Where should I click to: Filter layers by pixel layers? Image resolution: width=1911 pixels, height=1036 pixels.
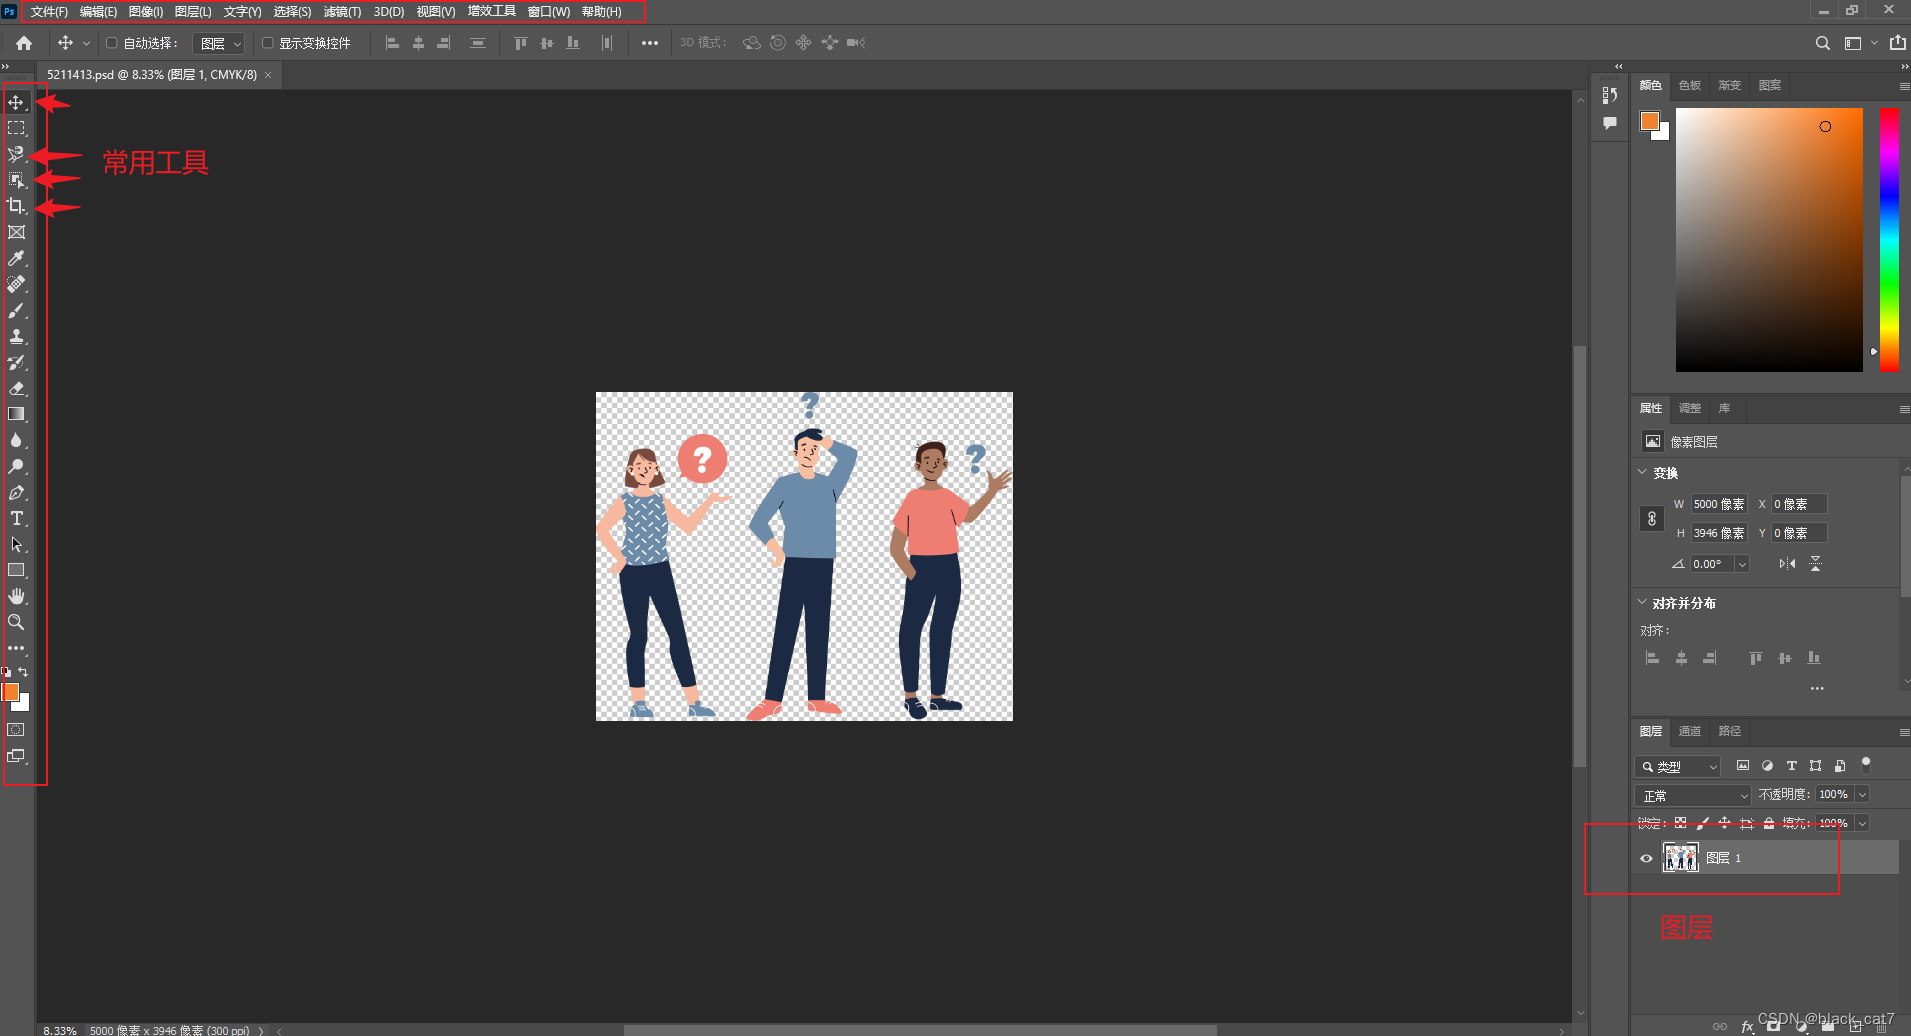(1743, 766)
